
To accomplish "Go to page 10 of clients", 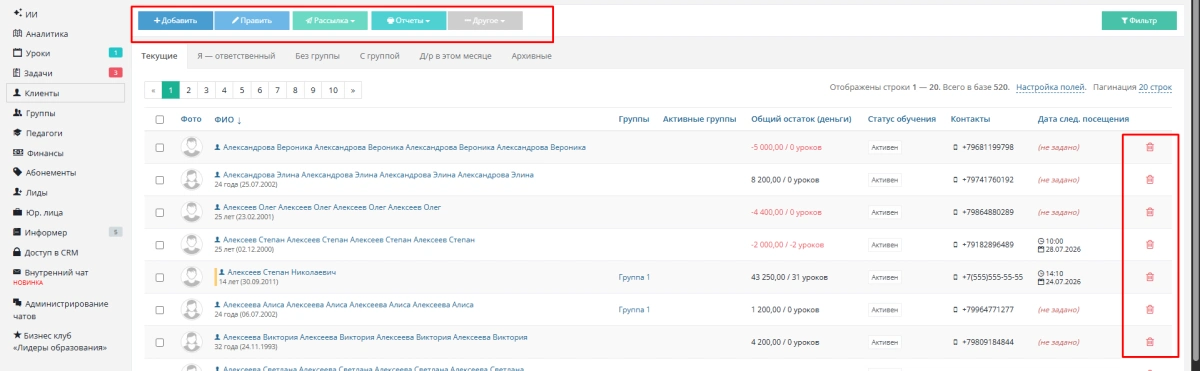I will click(x=333, y=89).
